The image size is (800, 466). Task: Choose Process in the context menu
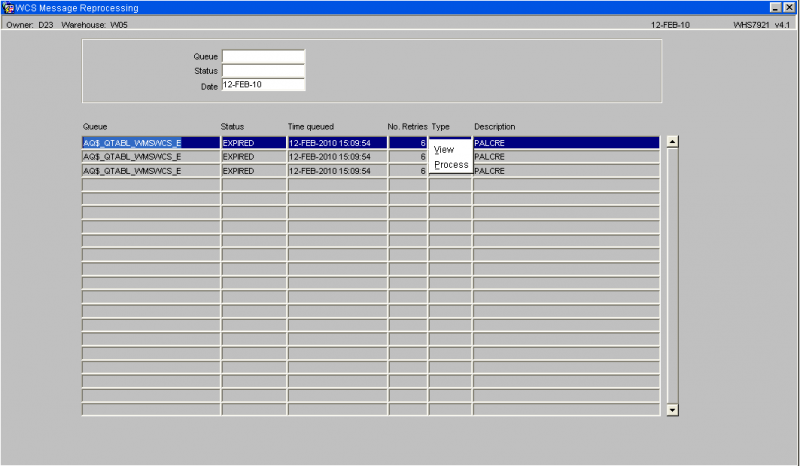451,165
